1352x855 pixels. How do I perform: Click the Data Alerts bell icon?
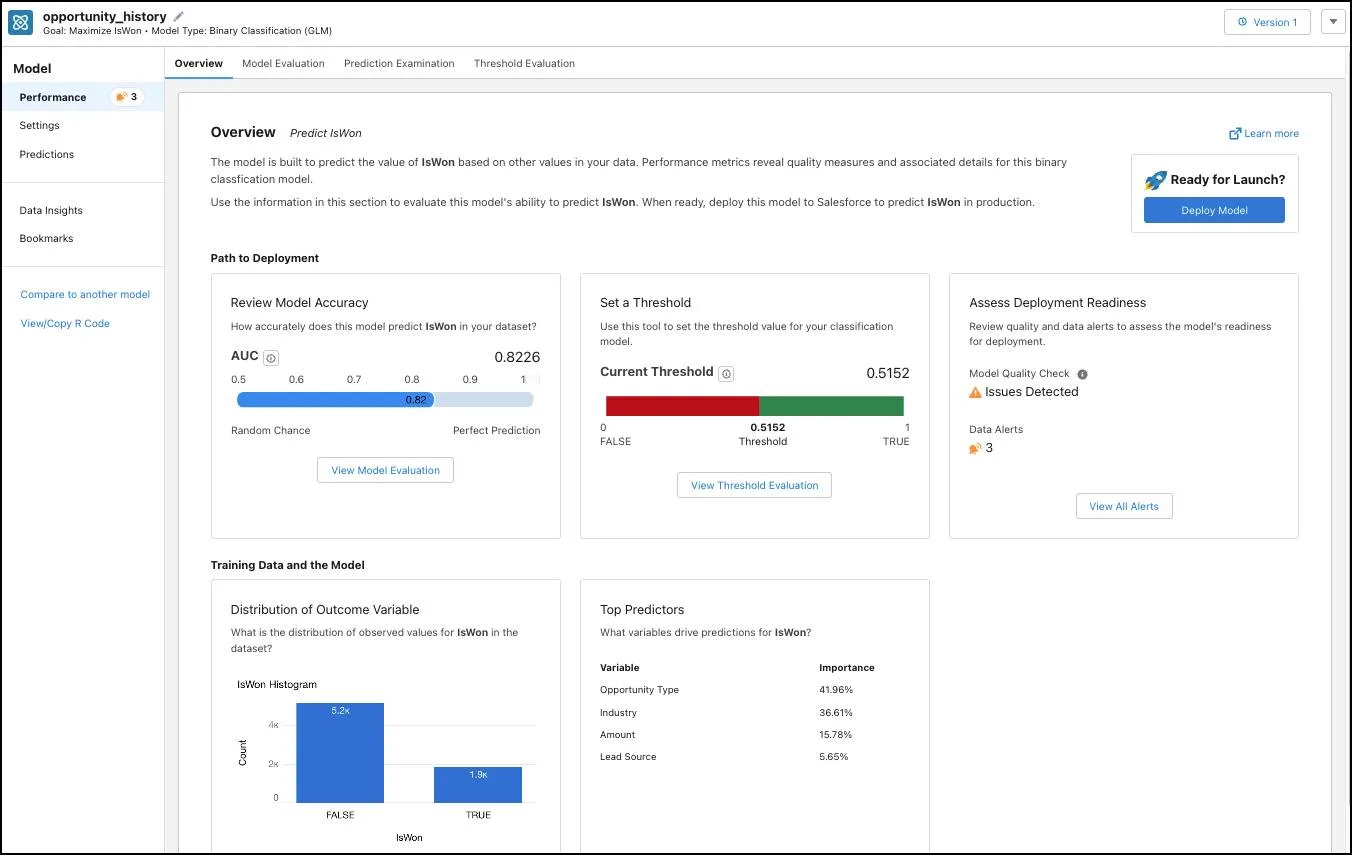[975, 449]
